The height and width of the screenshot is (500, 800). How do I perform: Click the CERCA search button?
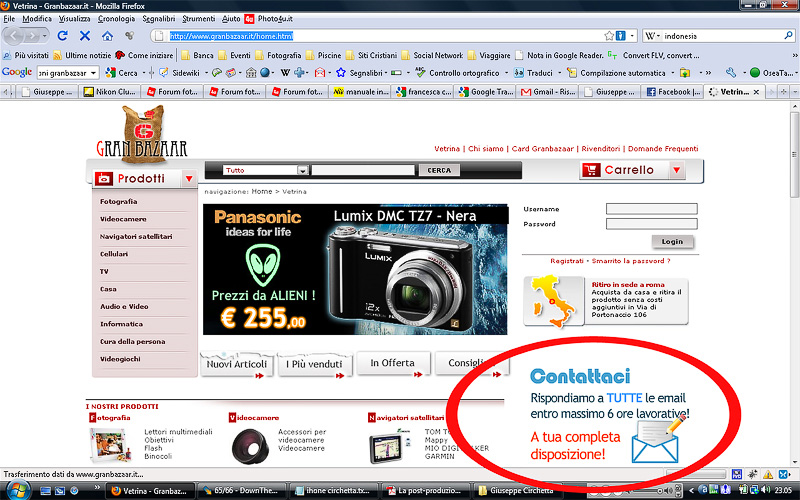[439, 170]
